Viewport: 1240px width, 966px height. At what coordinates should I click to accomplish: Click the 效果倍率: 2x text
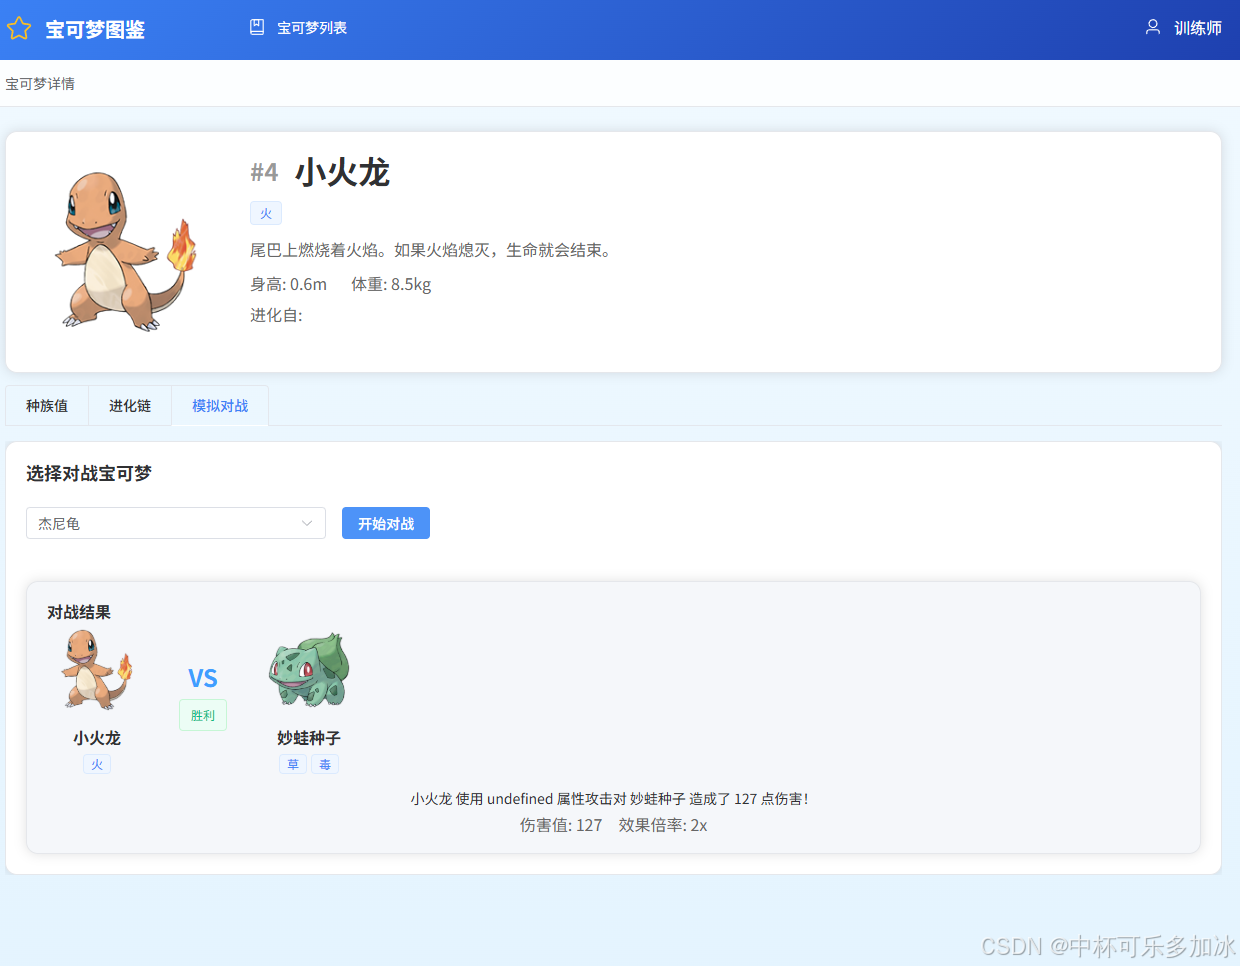pyautogui.click(x=663, y=825)
